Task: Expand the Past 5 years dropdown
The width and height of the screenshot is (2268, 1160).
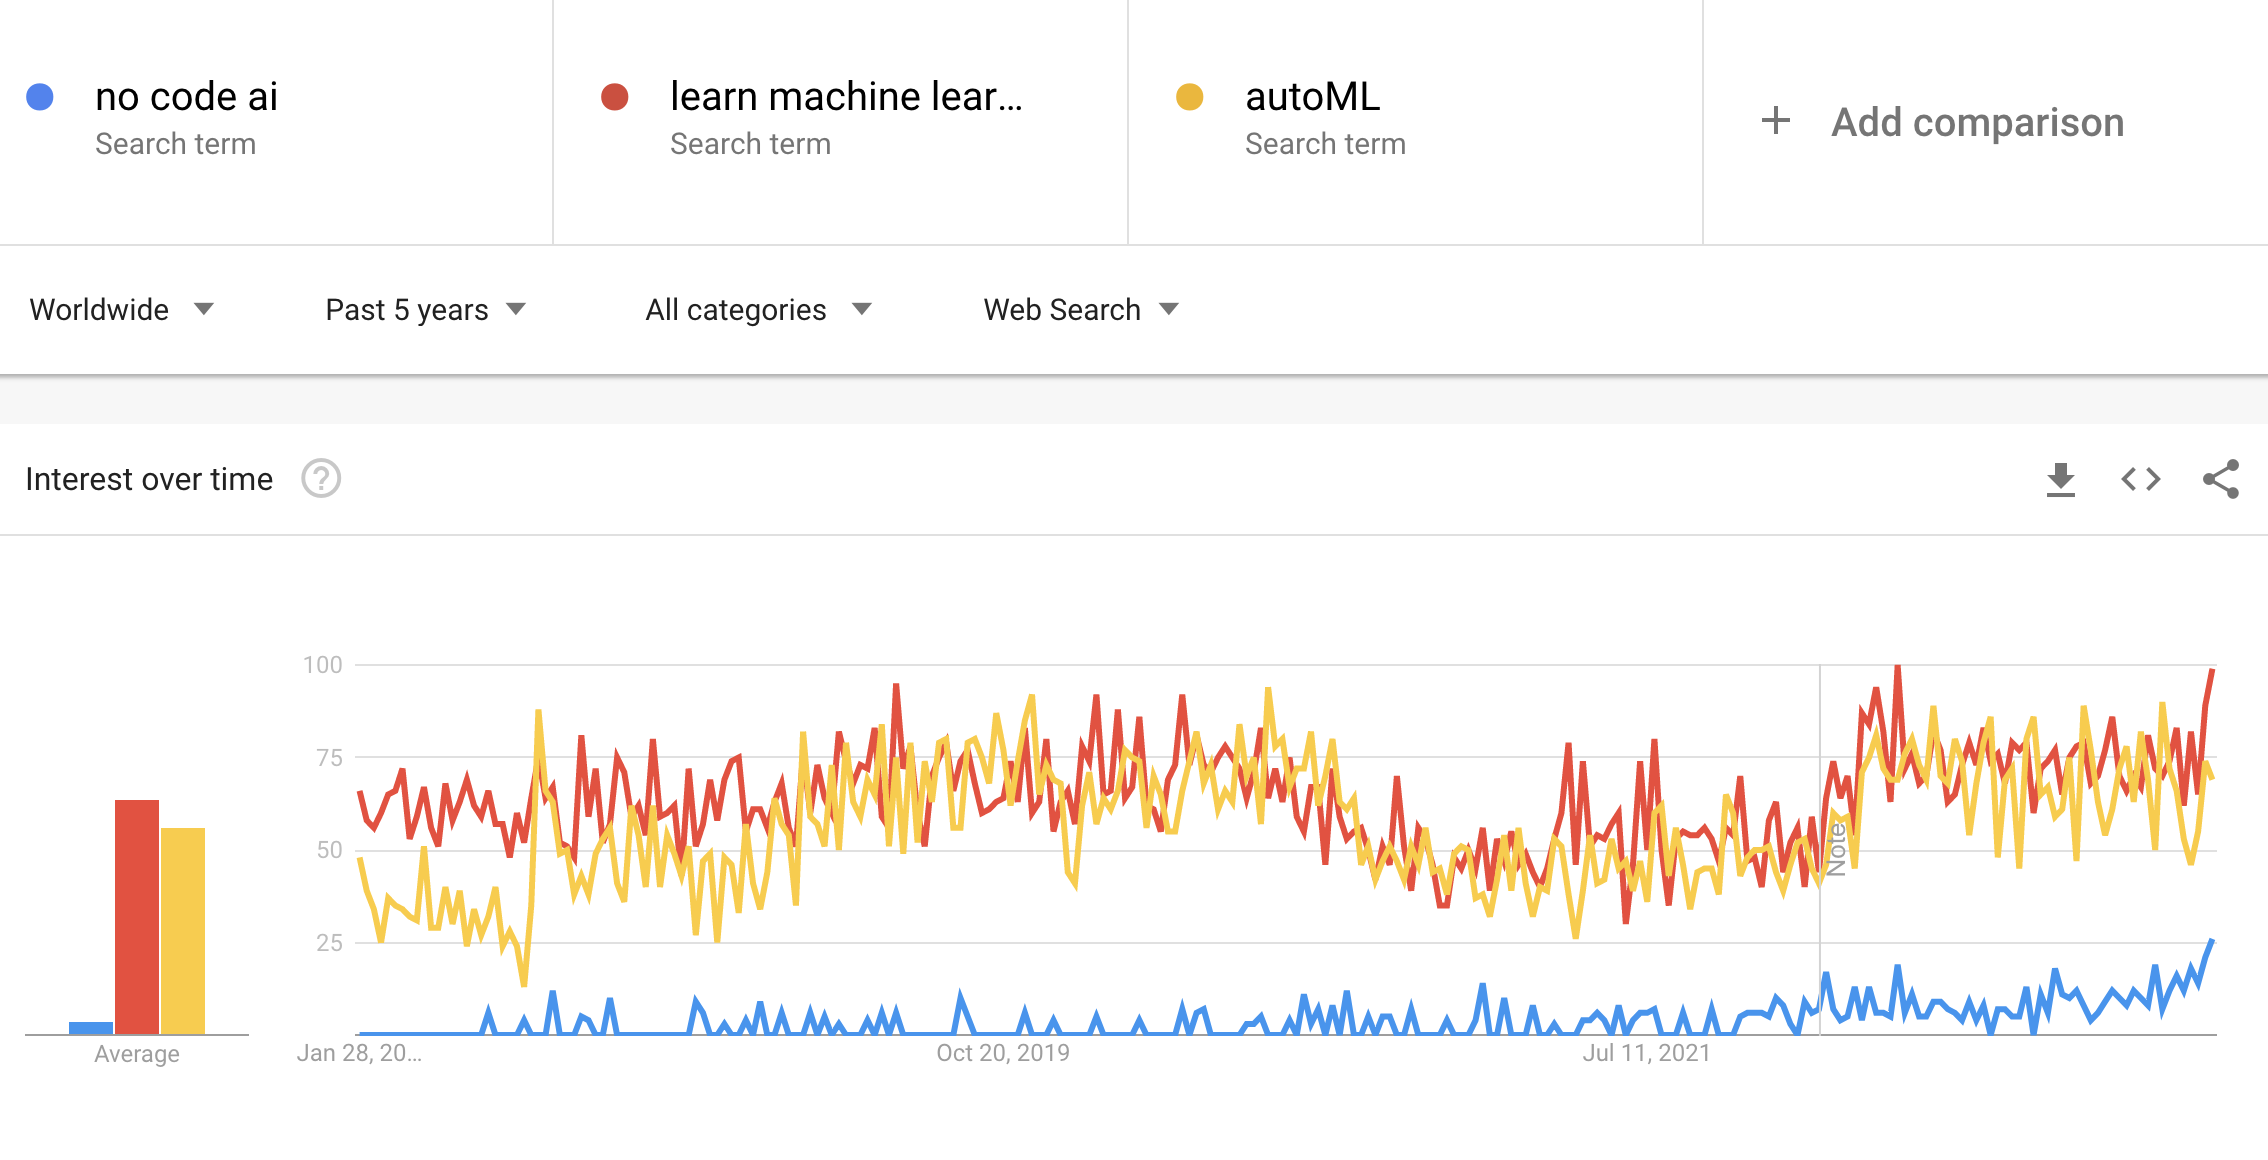Action: pos(425,310)
